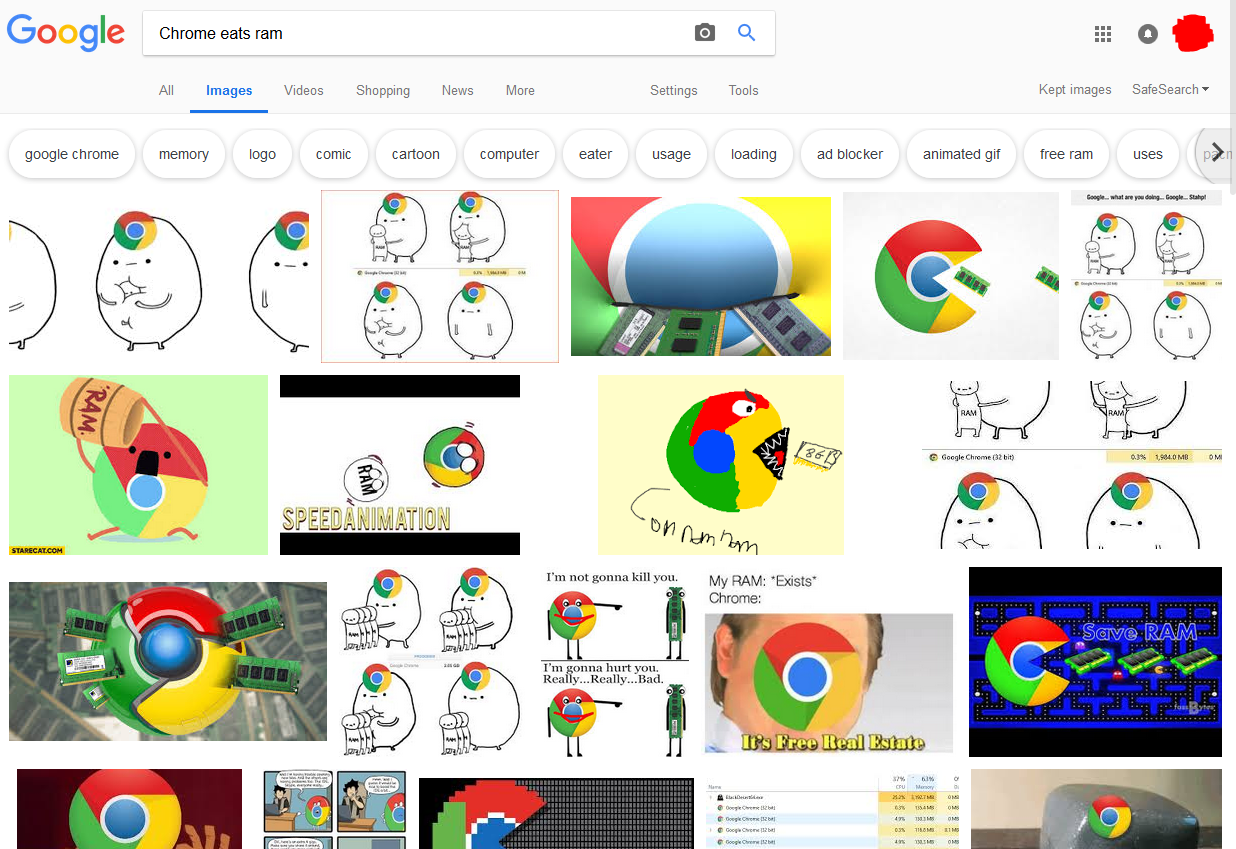
Task: Select the Images tab
Action: 229,90
